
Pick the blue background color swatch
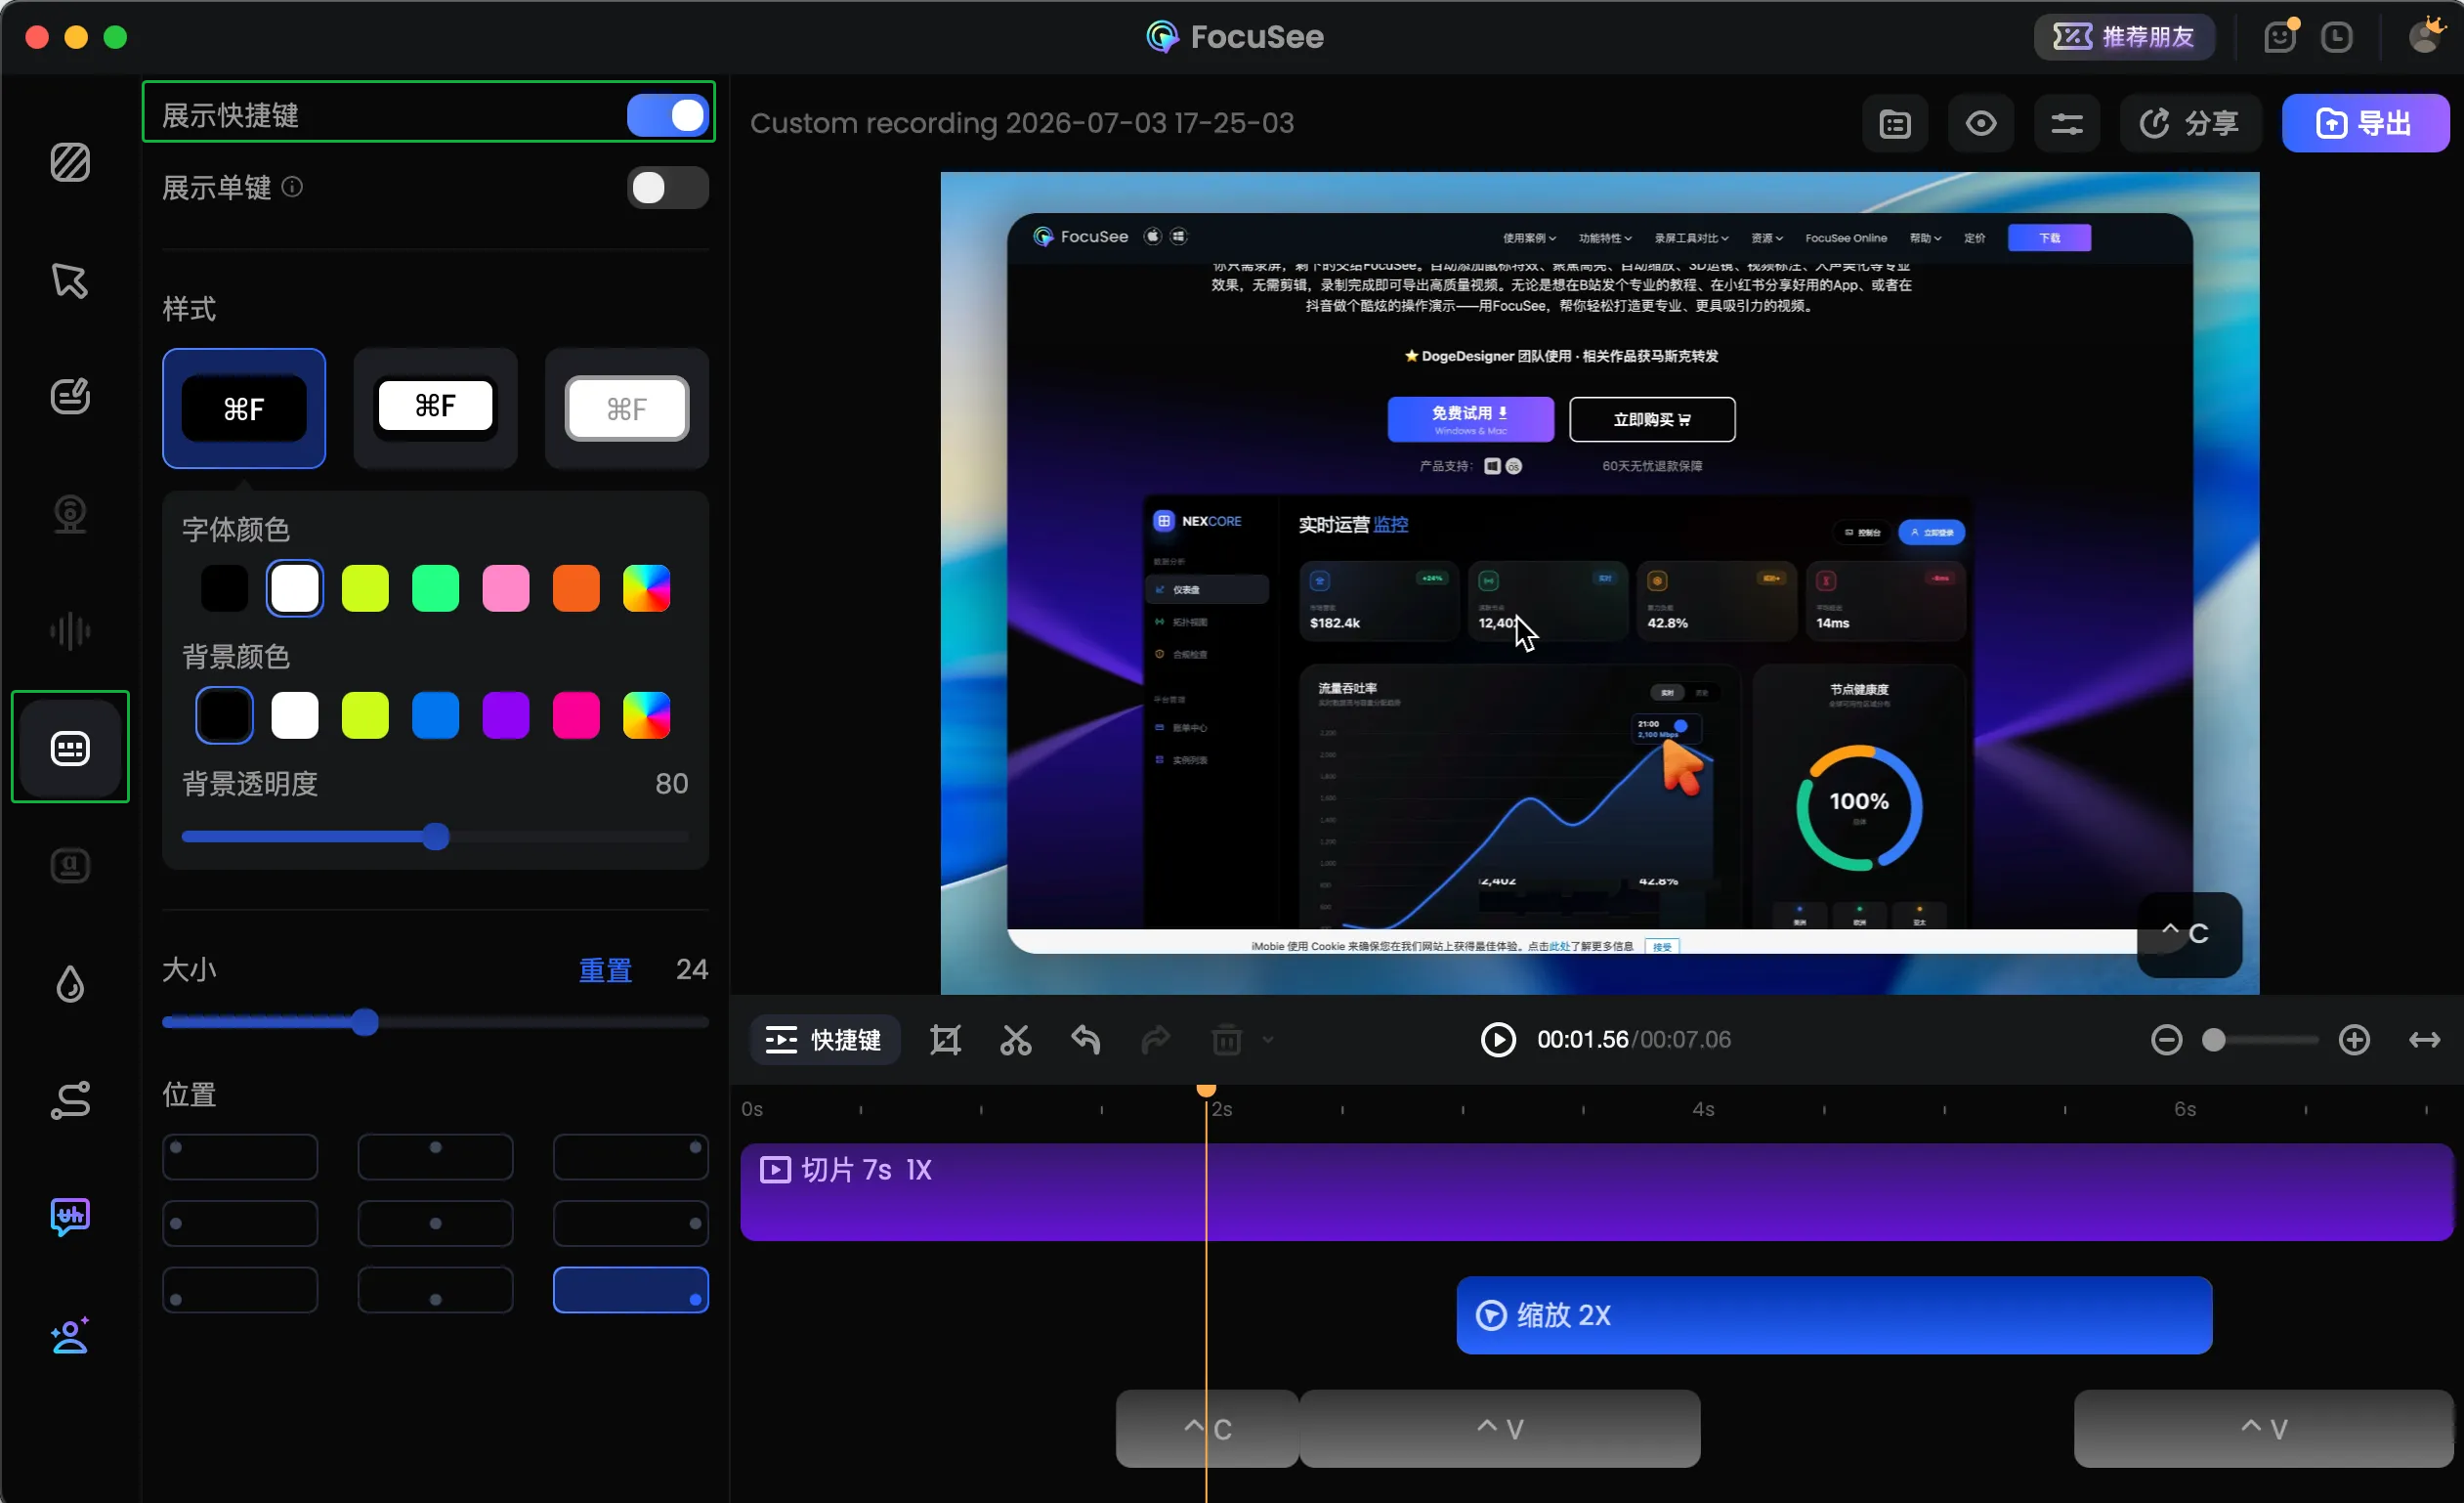click(x=435, y=716)
